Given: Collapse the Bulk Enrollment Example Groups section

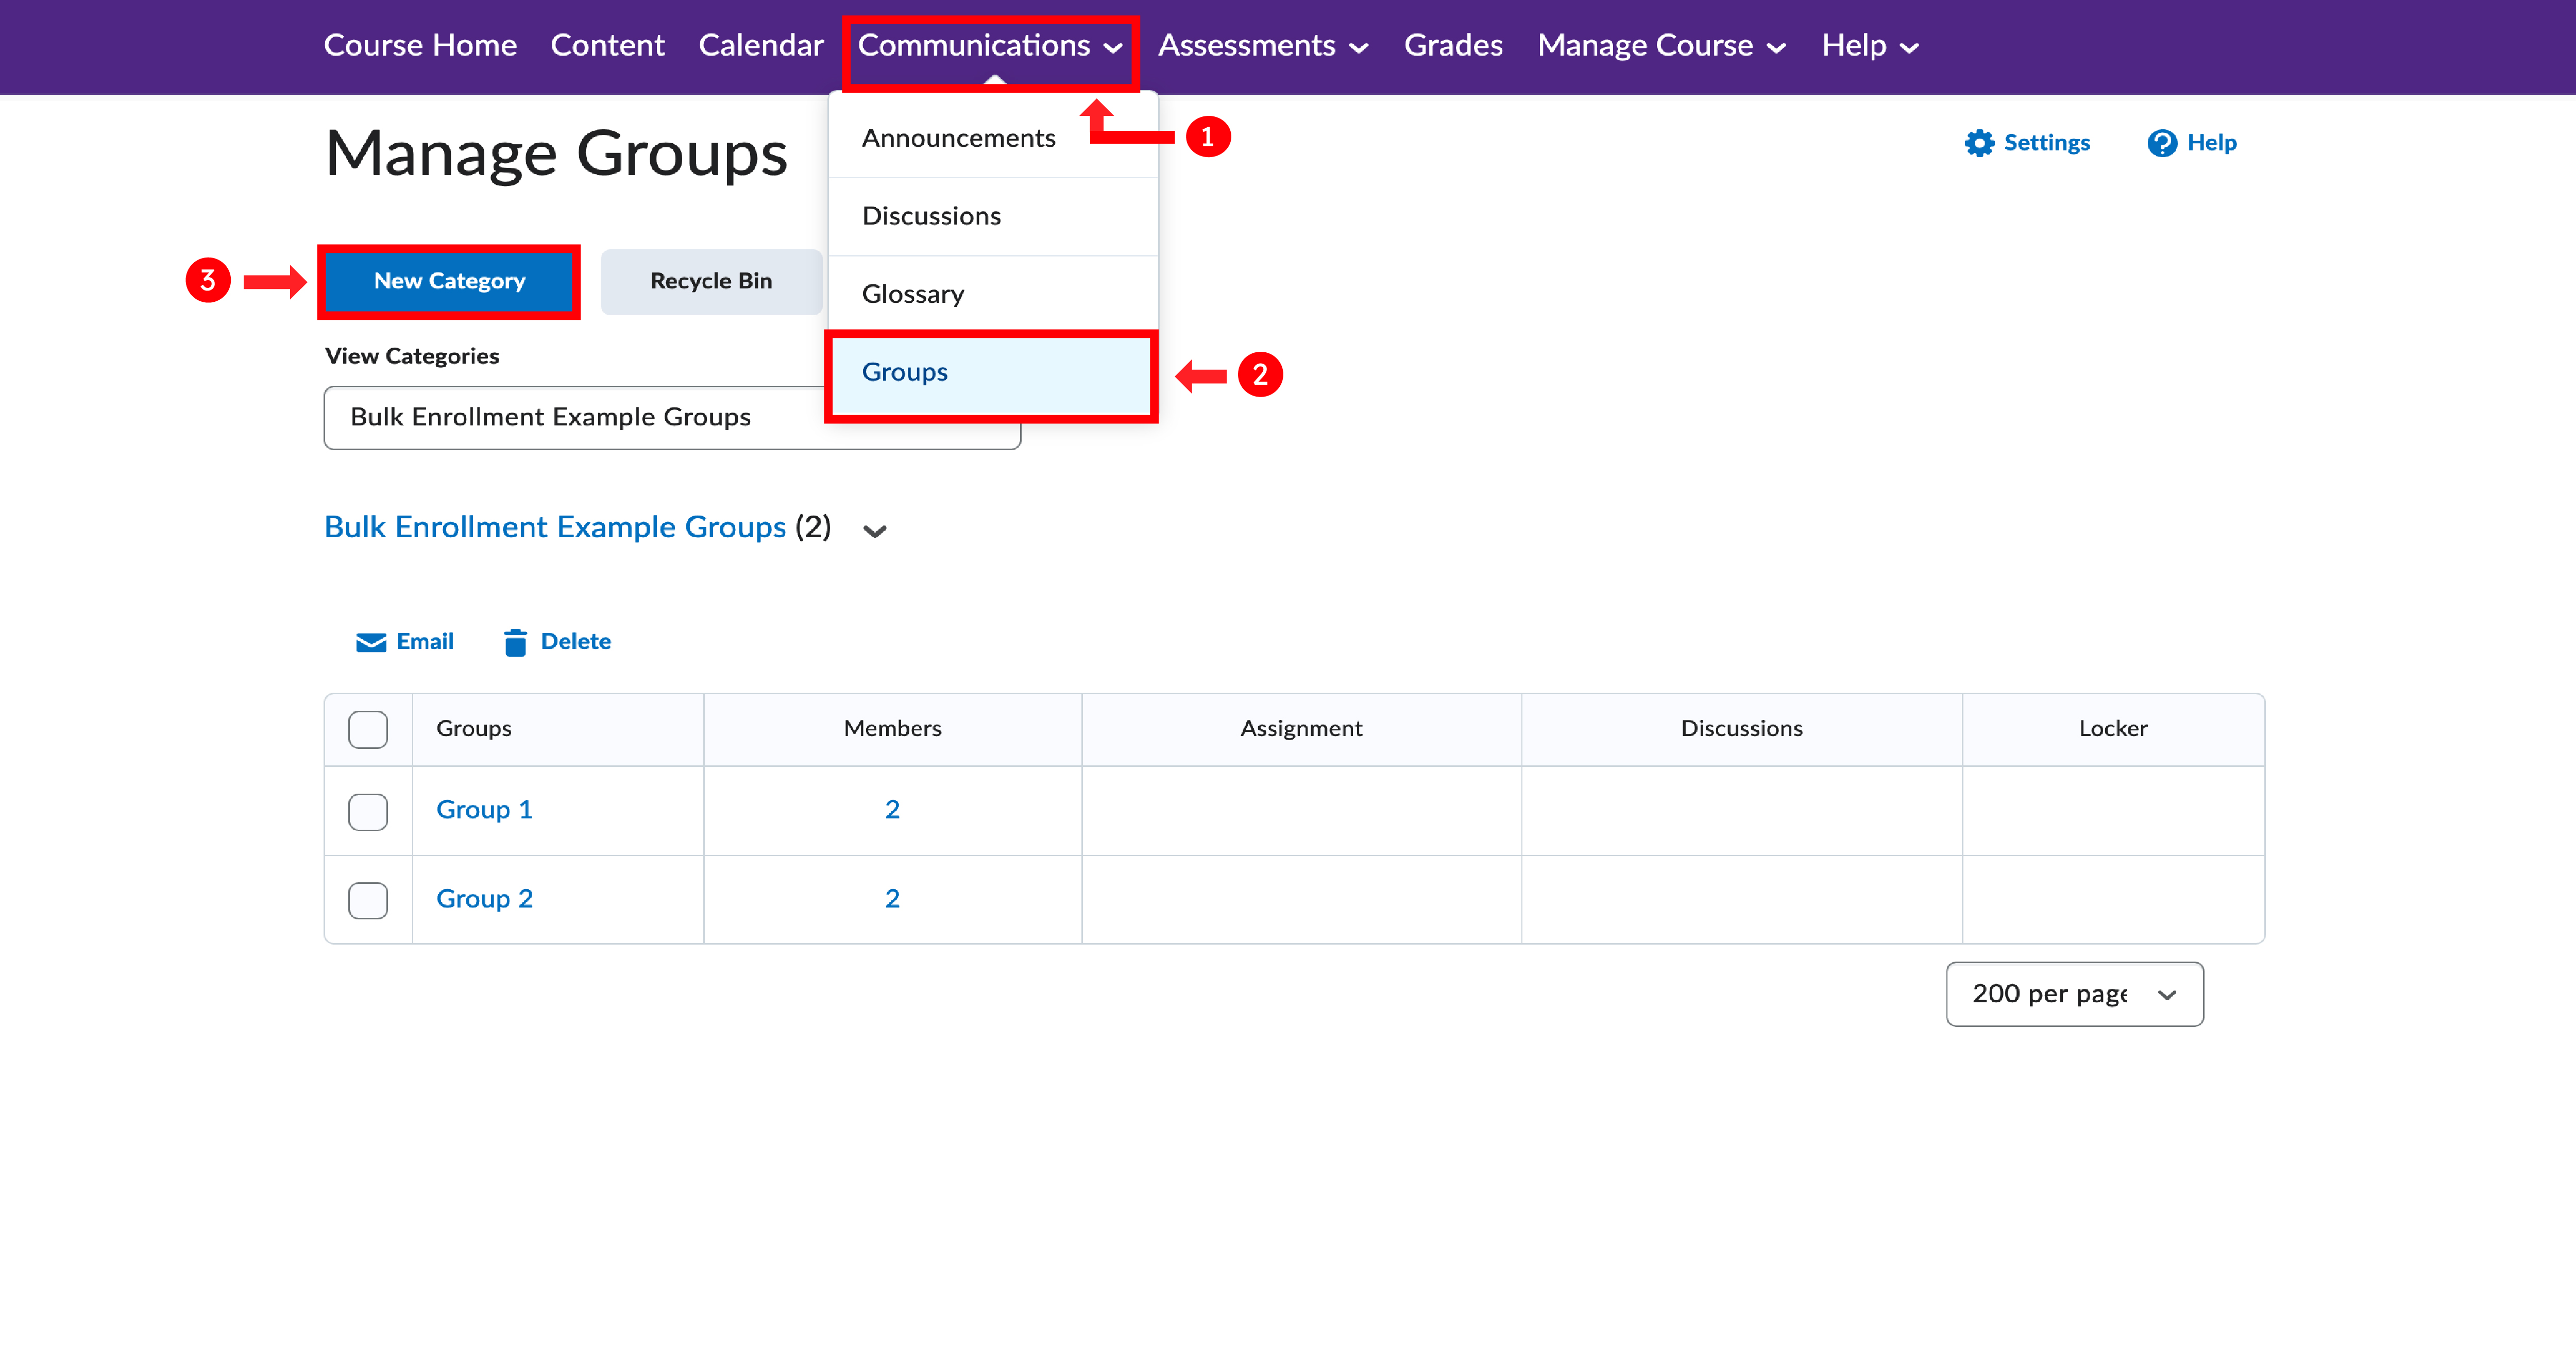Looking at the screenshot, I should tap(873, 530).
